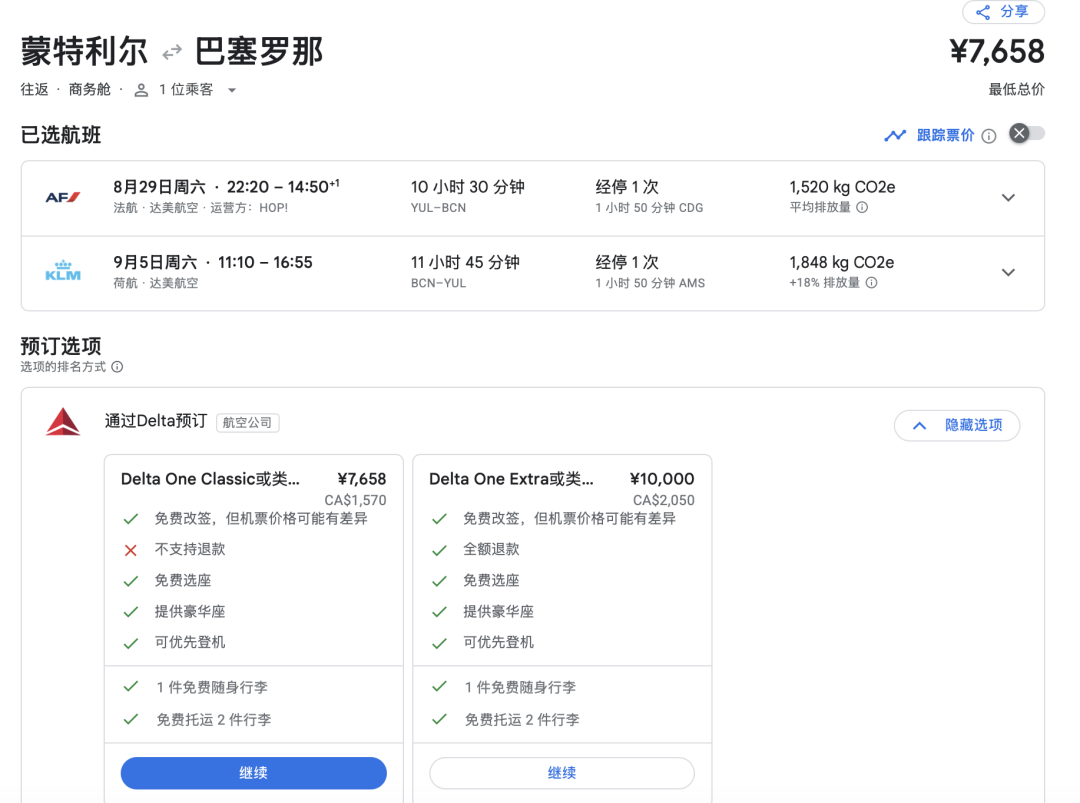The height and width of the screenshot is (803, 1080).
Task: Click the 分享 share button
Action: tap(1003, 12)
